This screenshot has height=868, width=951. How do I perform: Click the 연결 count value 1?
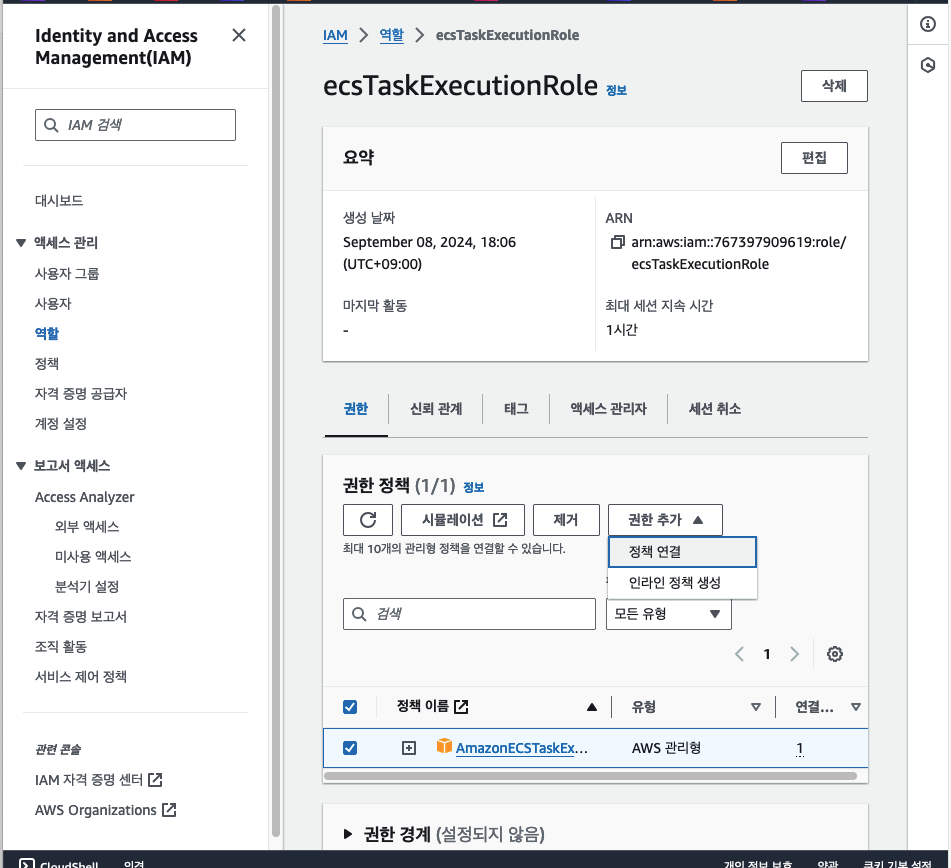pyautogui.click(x=799, y=749)
